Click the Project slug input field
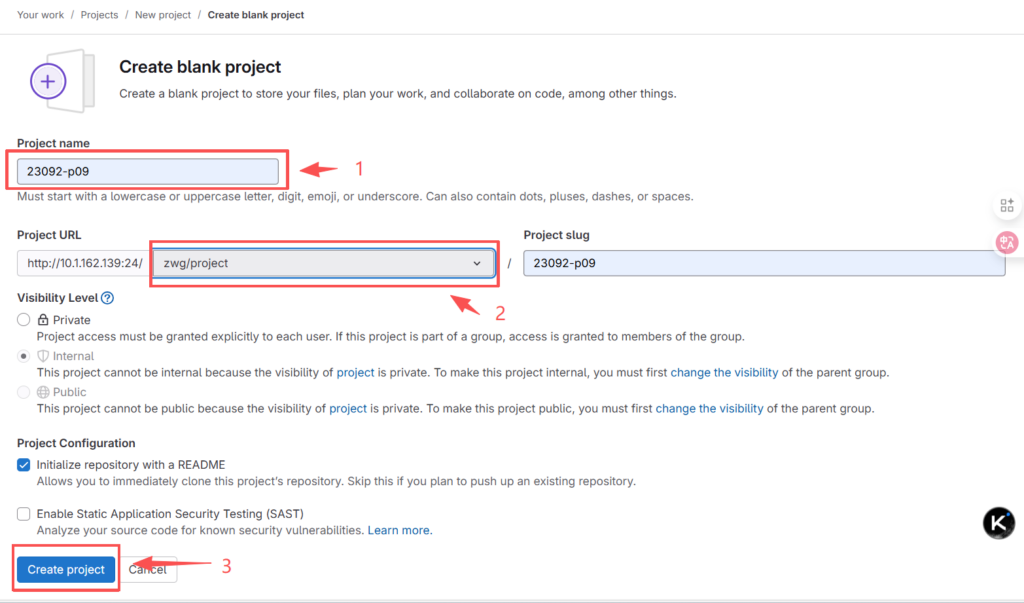The width and height of the screenshot is (1024, 603). (763, 263)
